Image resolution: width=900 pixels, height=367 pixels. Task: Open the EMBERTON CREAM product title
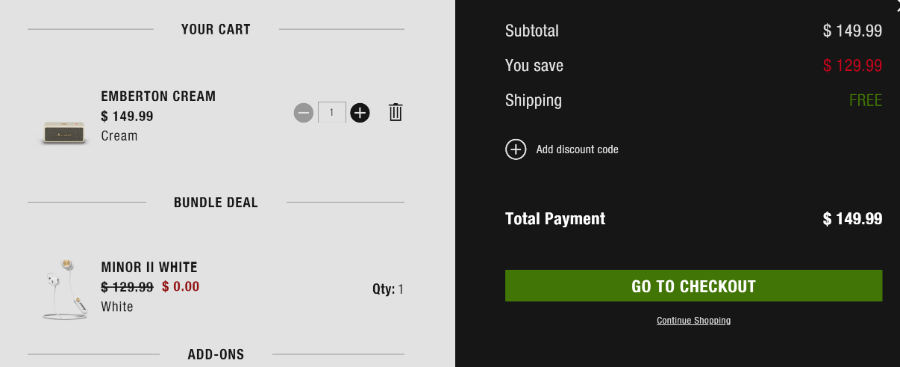158,96
